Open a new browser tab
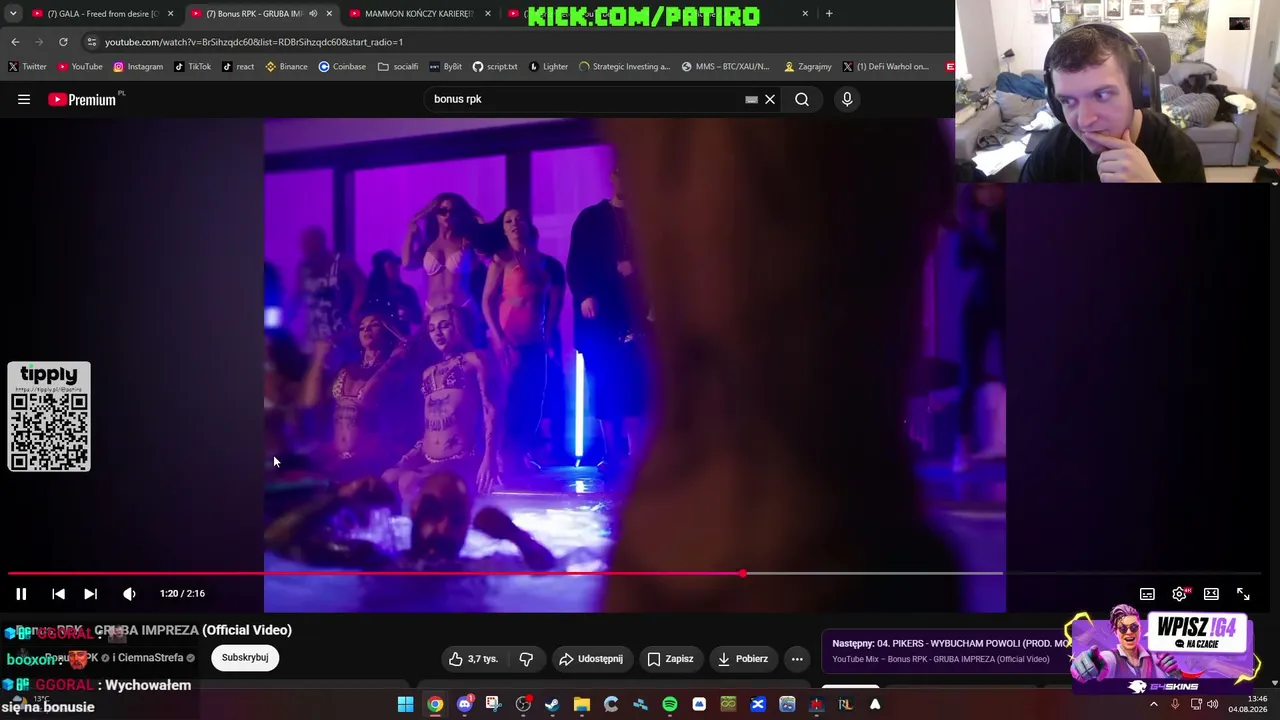This screenshot has width=1280, height=720. (829, 14)
